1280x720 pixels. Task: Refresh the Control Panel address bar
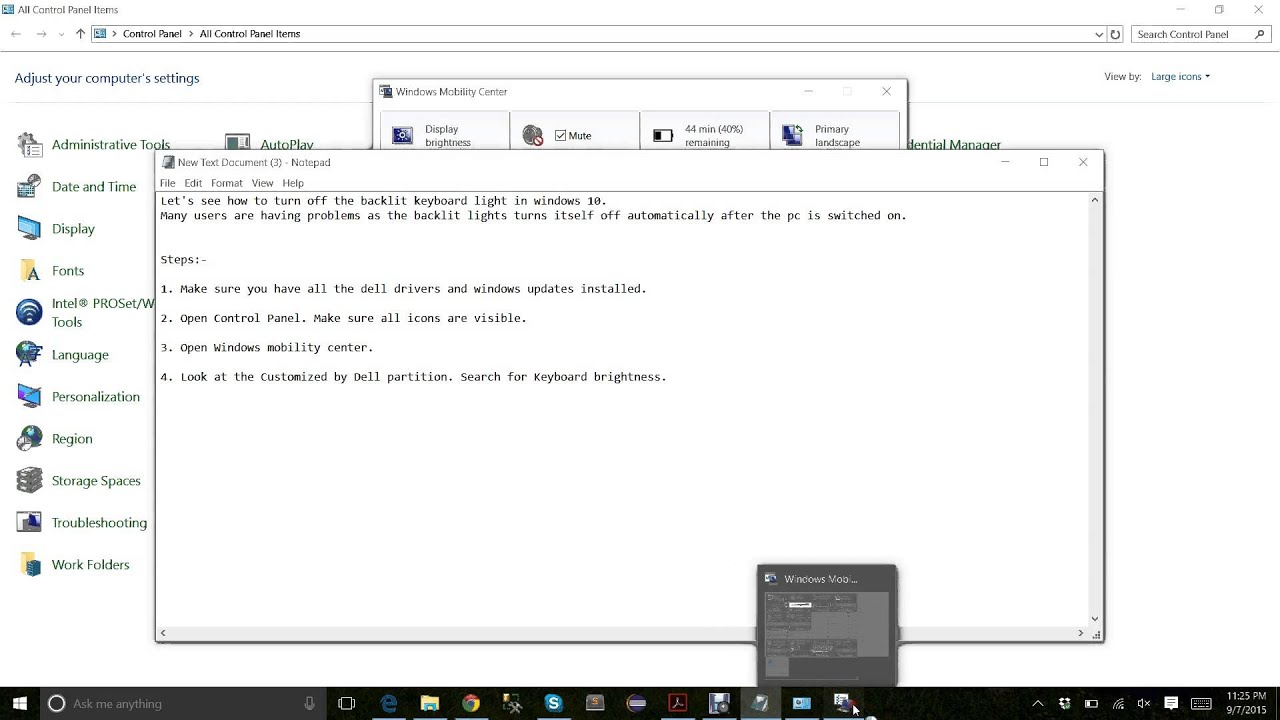(1116, 34)
